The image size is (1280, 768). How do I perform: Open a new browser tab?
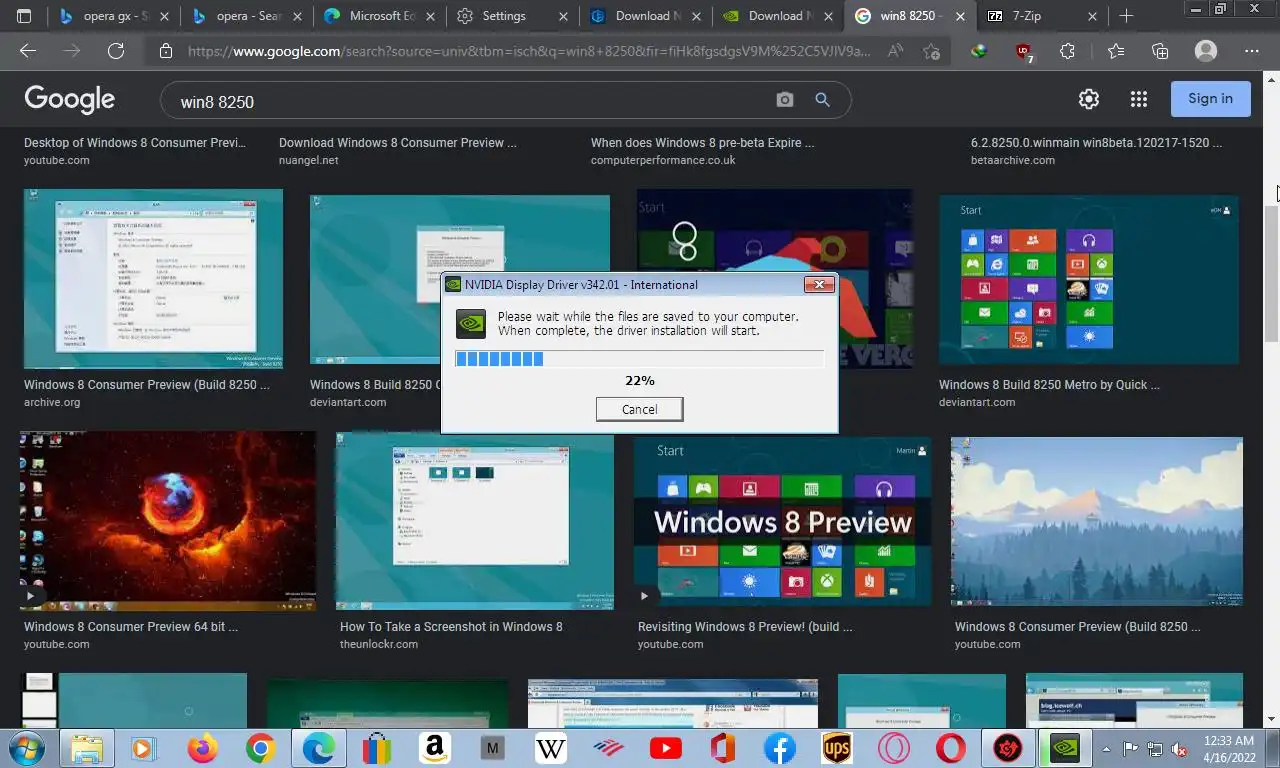[x=1126, y=16]
